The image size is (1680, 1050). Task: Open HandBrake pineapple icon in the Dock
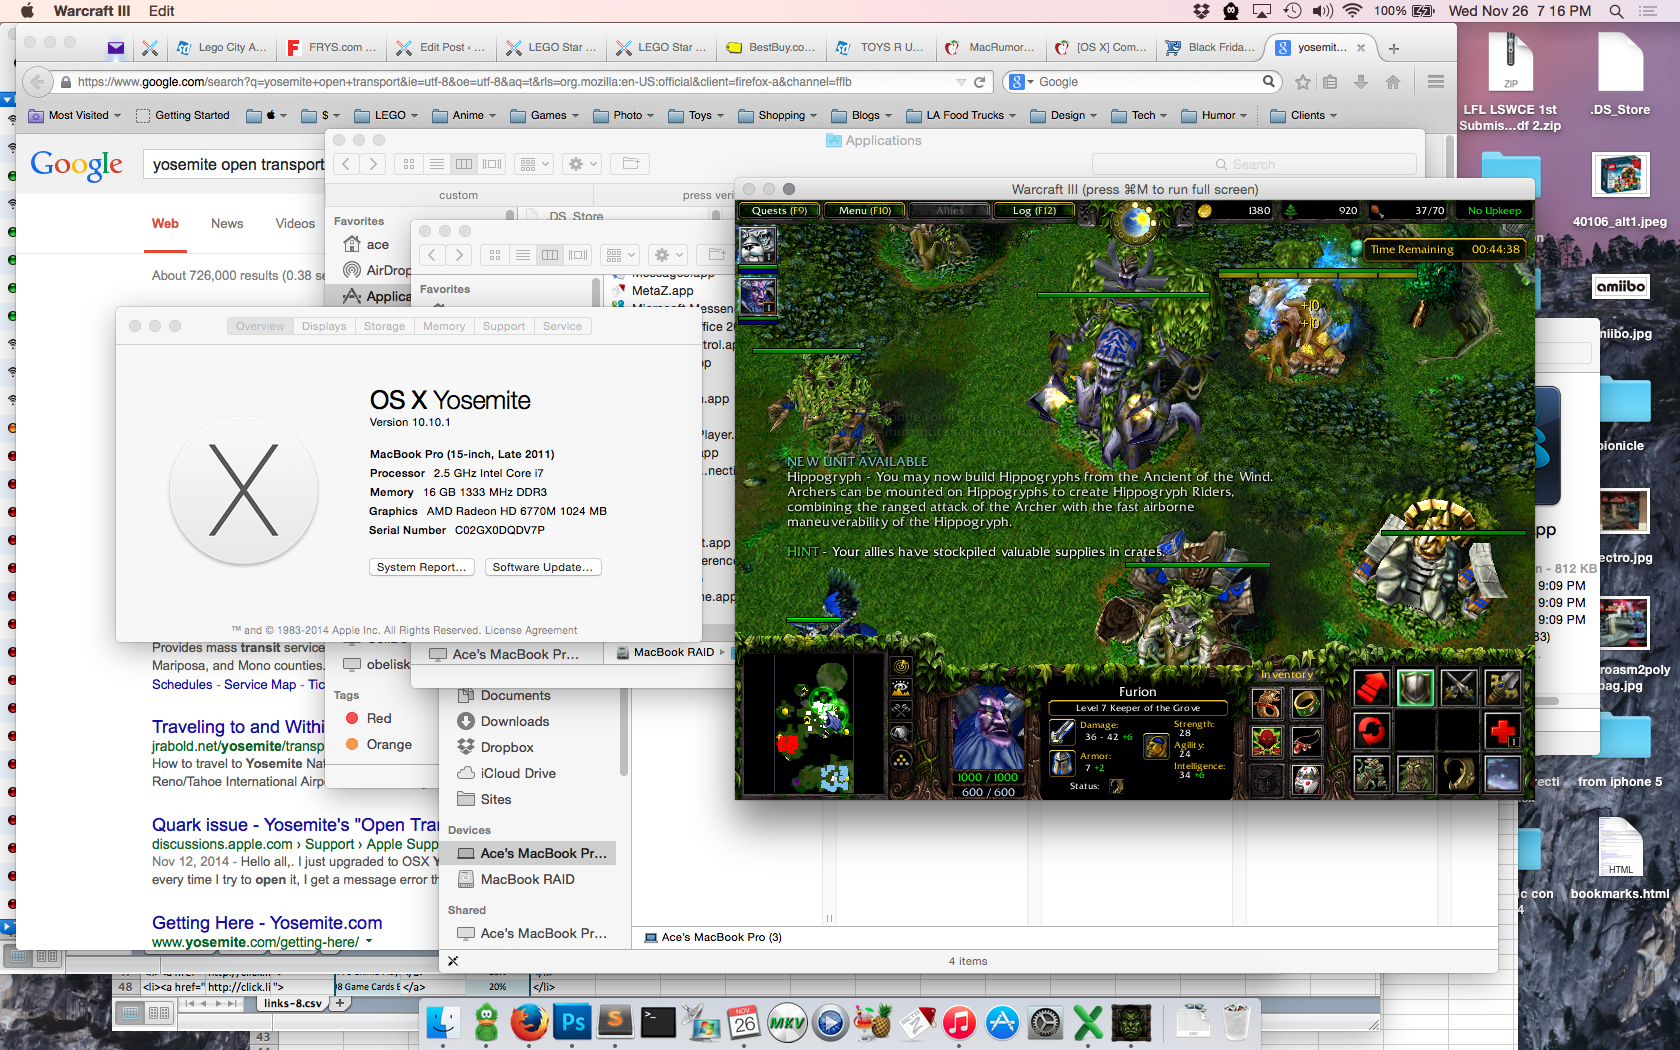click(x=873, y=1022)
